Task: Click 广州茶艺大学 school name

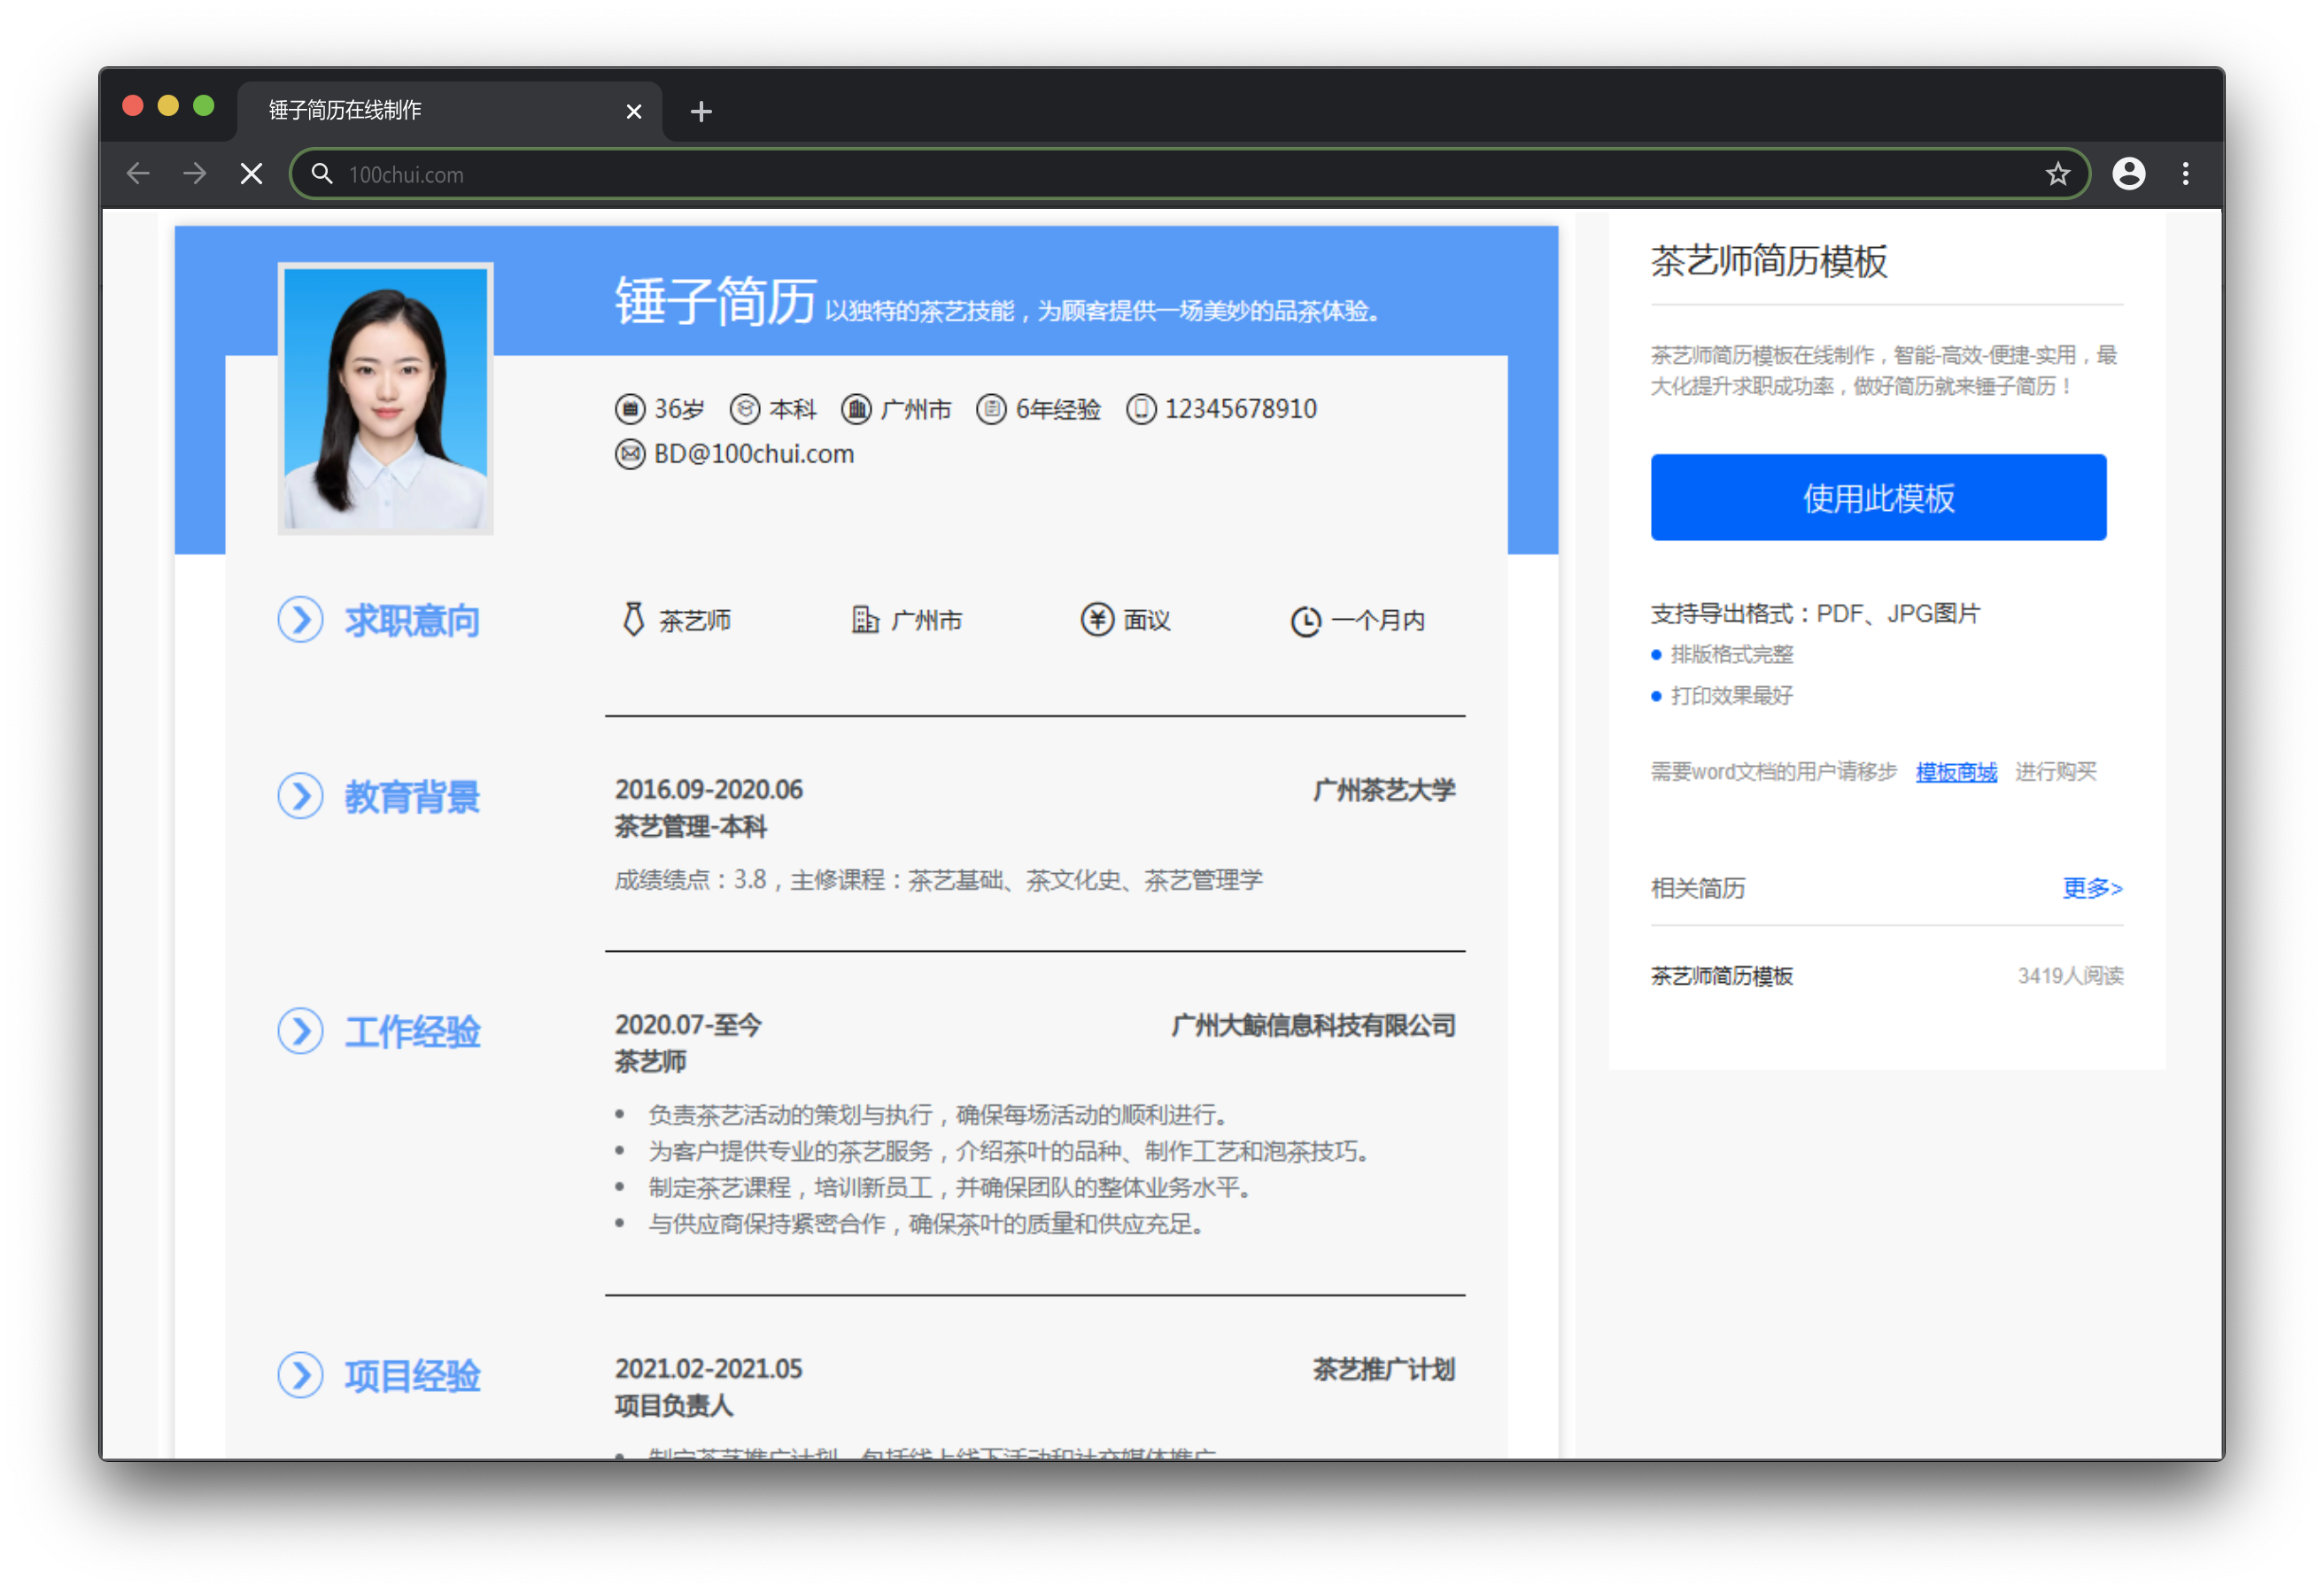Action: (x=1384, y=790)
